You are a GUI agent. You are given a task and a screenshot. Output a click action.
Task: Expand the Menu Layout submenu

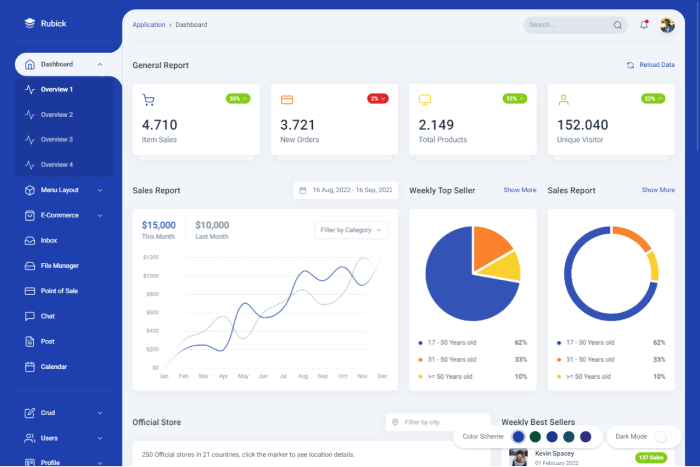(64, 190)
